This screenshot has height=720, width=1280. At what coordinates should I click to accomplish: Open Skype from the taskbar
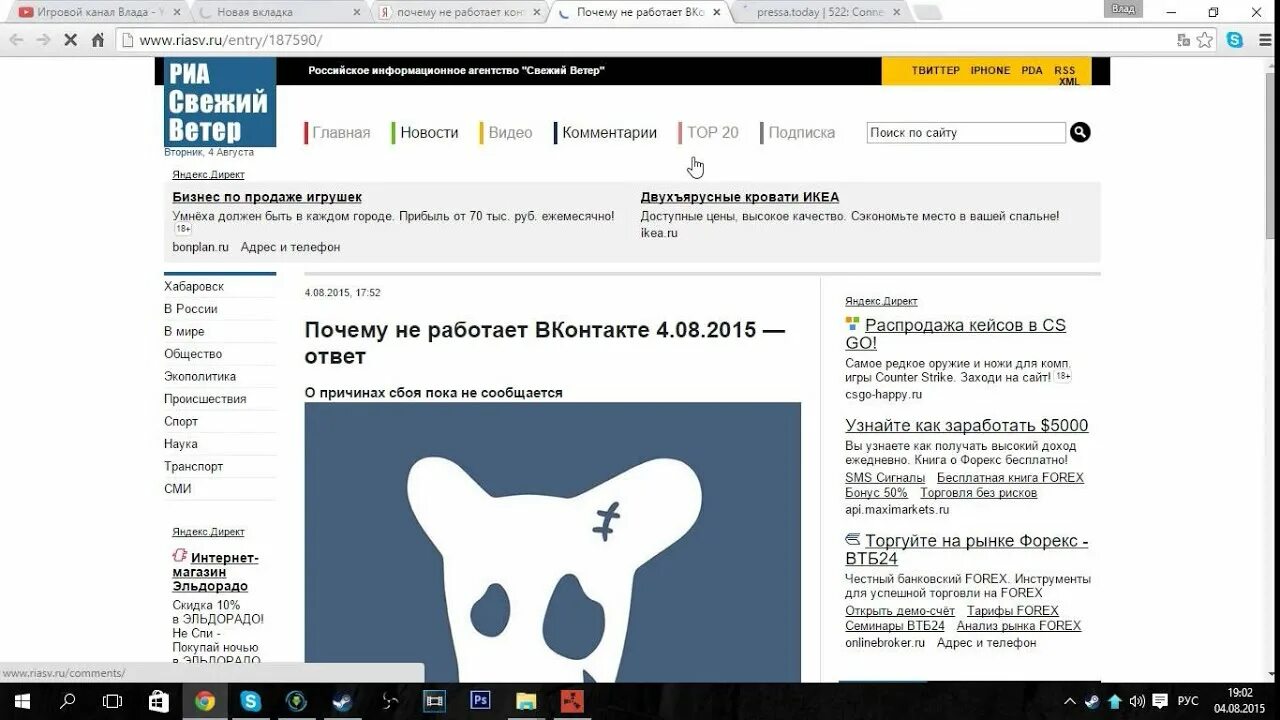250,701
